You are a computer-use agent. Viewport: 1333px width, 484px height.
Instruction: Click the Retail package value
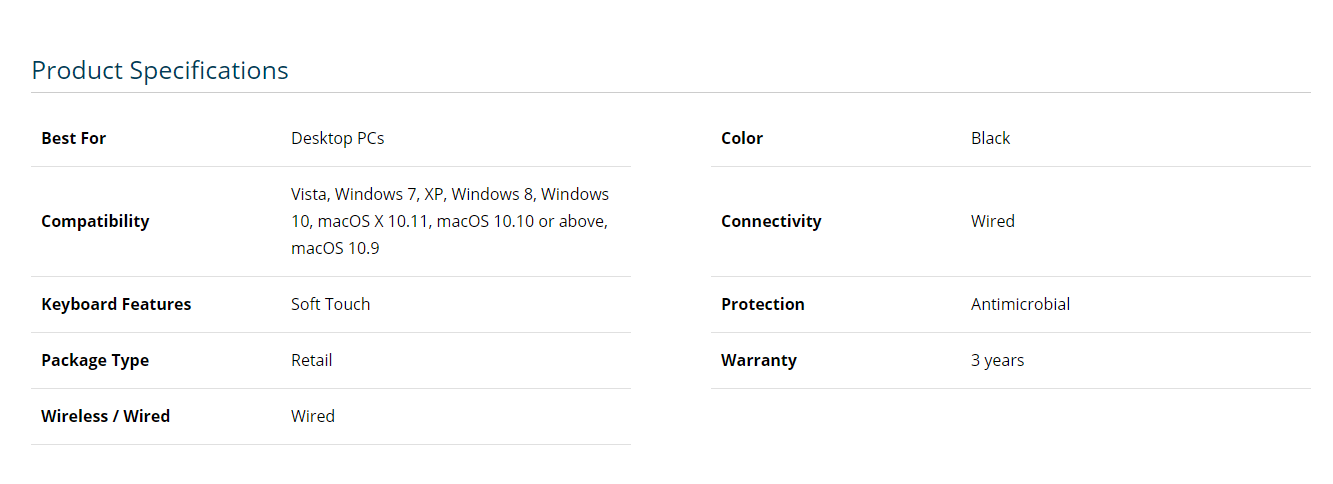click(311, 360)
